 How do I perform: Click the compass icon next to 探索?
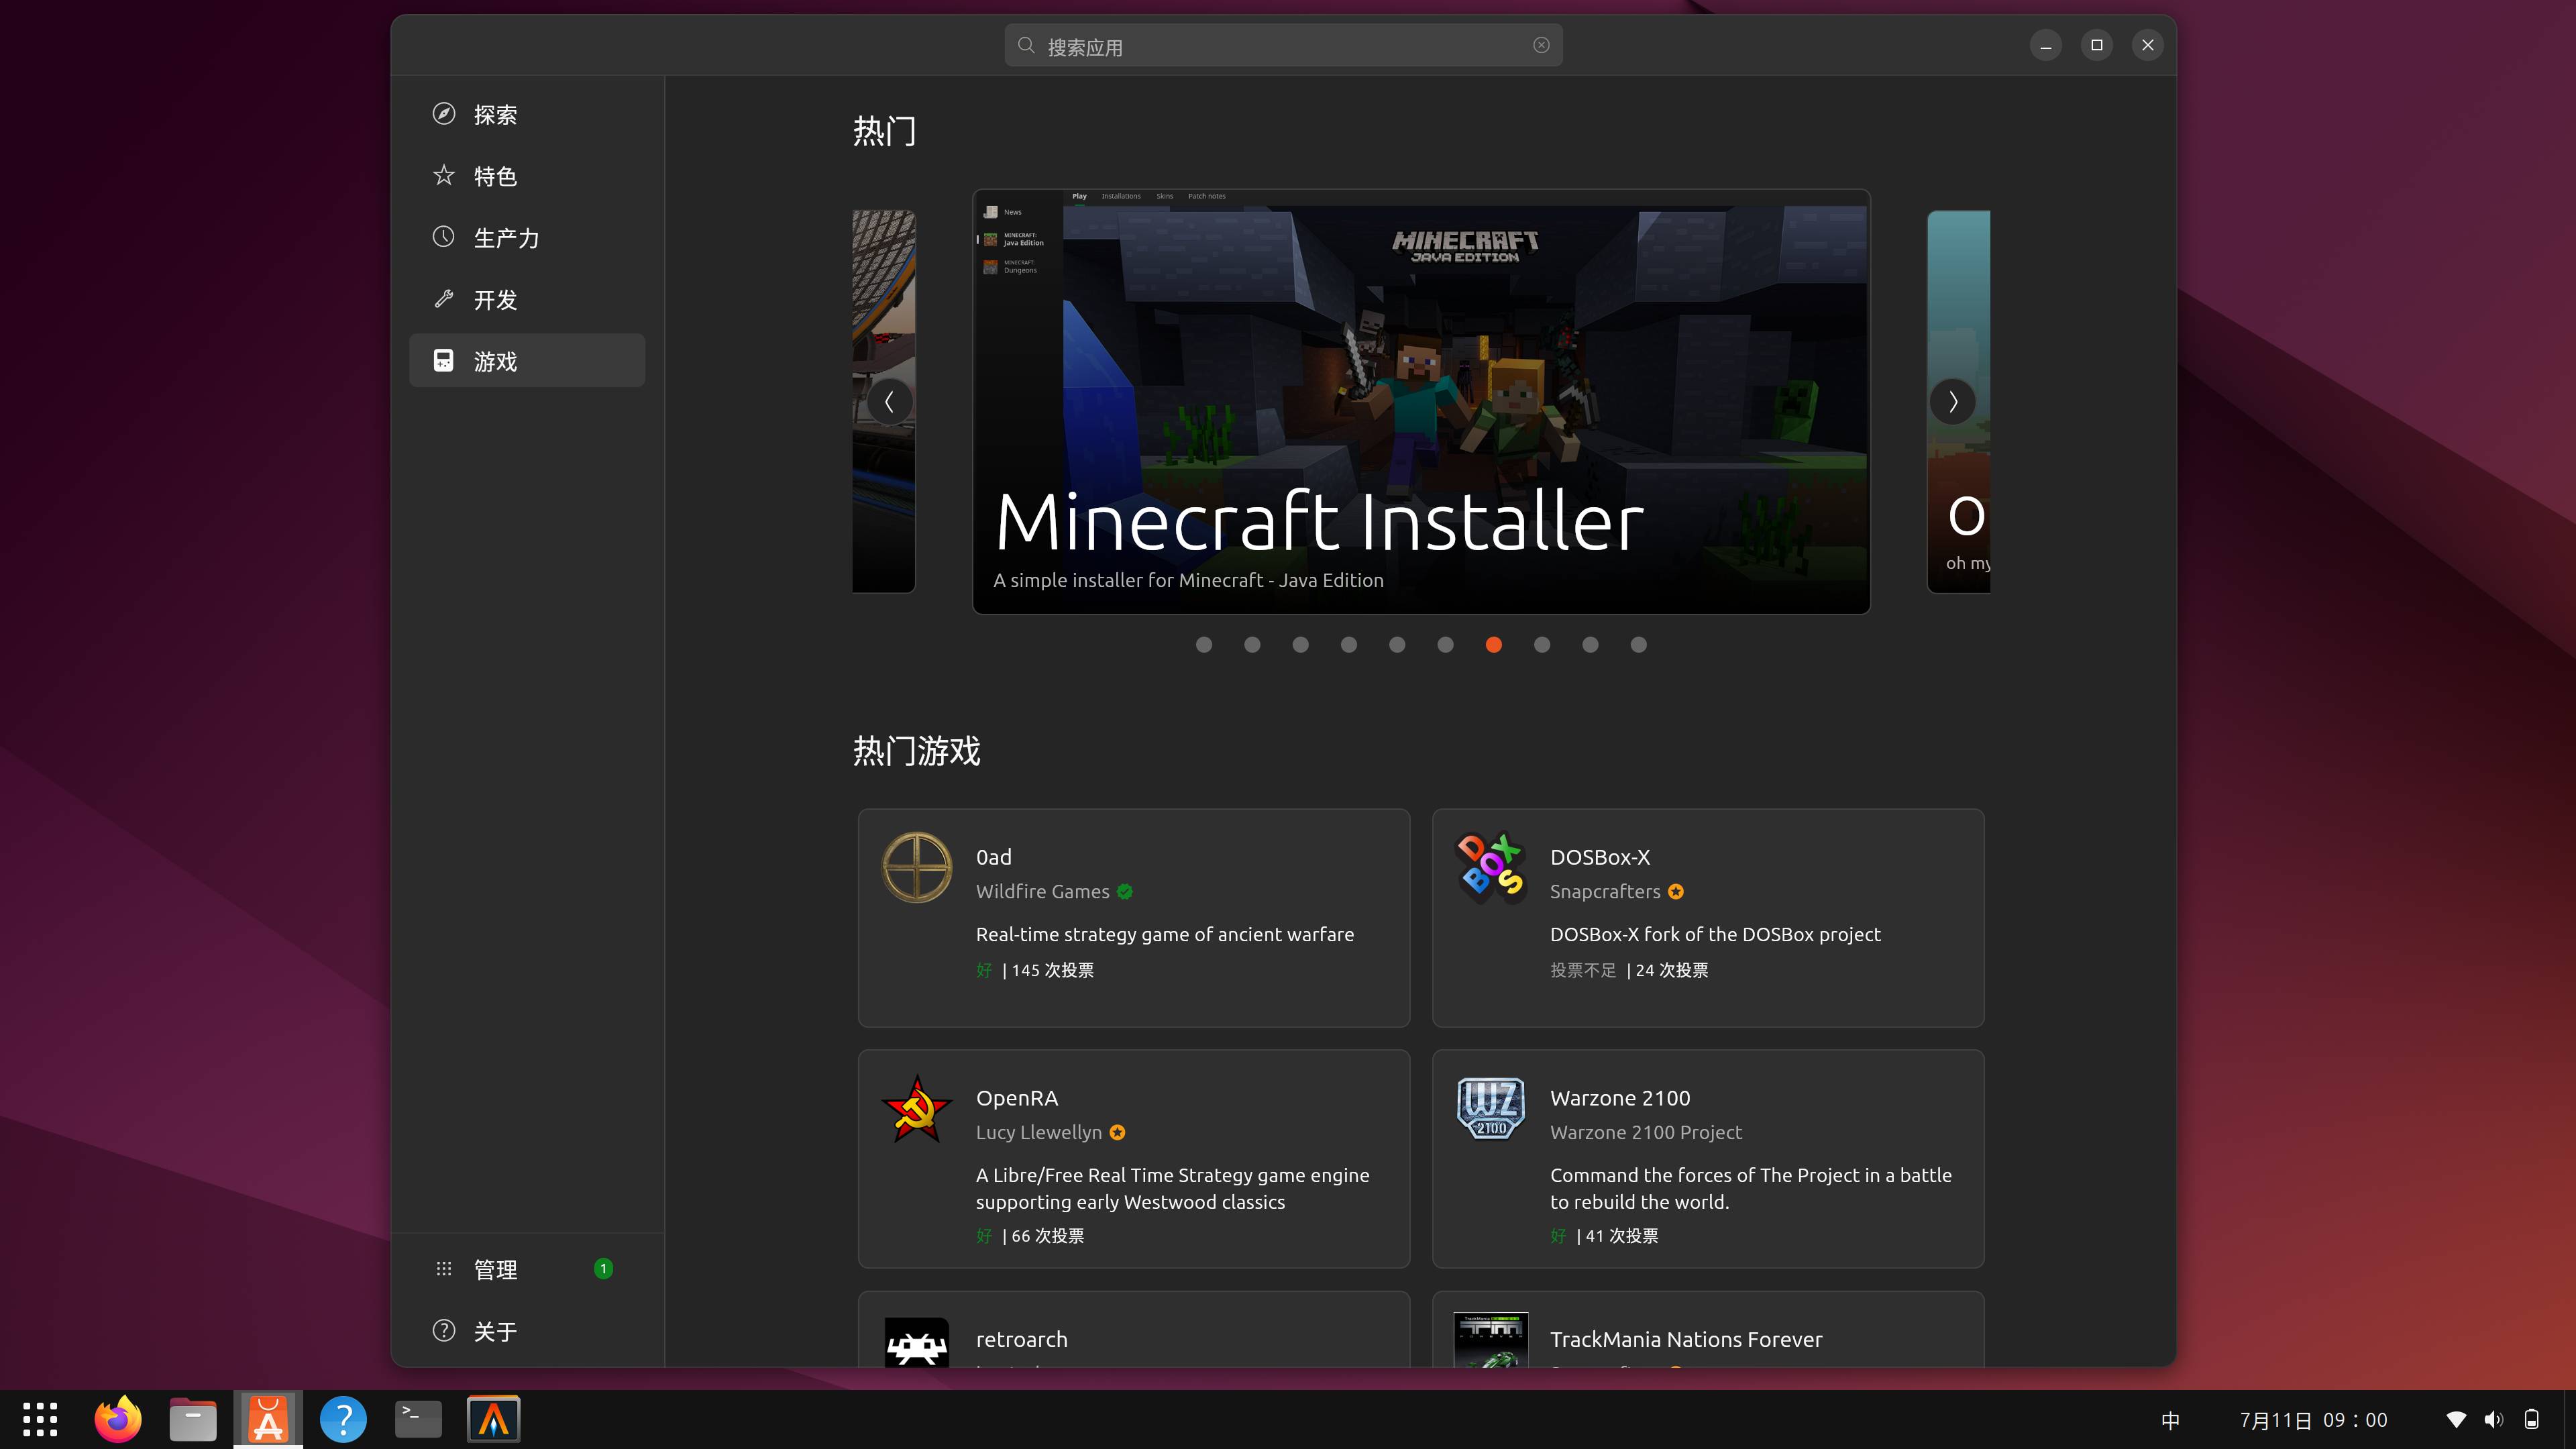tap(444, 114)
